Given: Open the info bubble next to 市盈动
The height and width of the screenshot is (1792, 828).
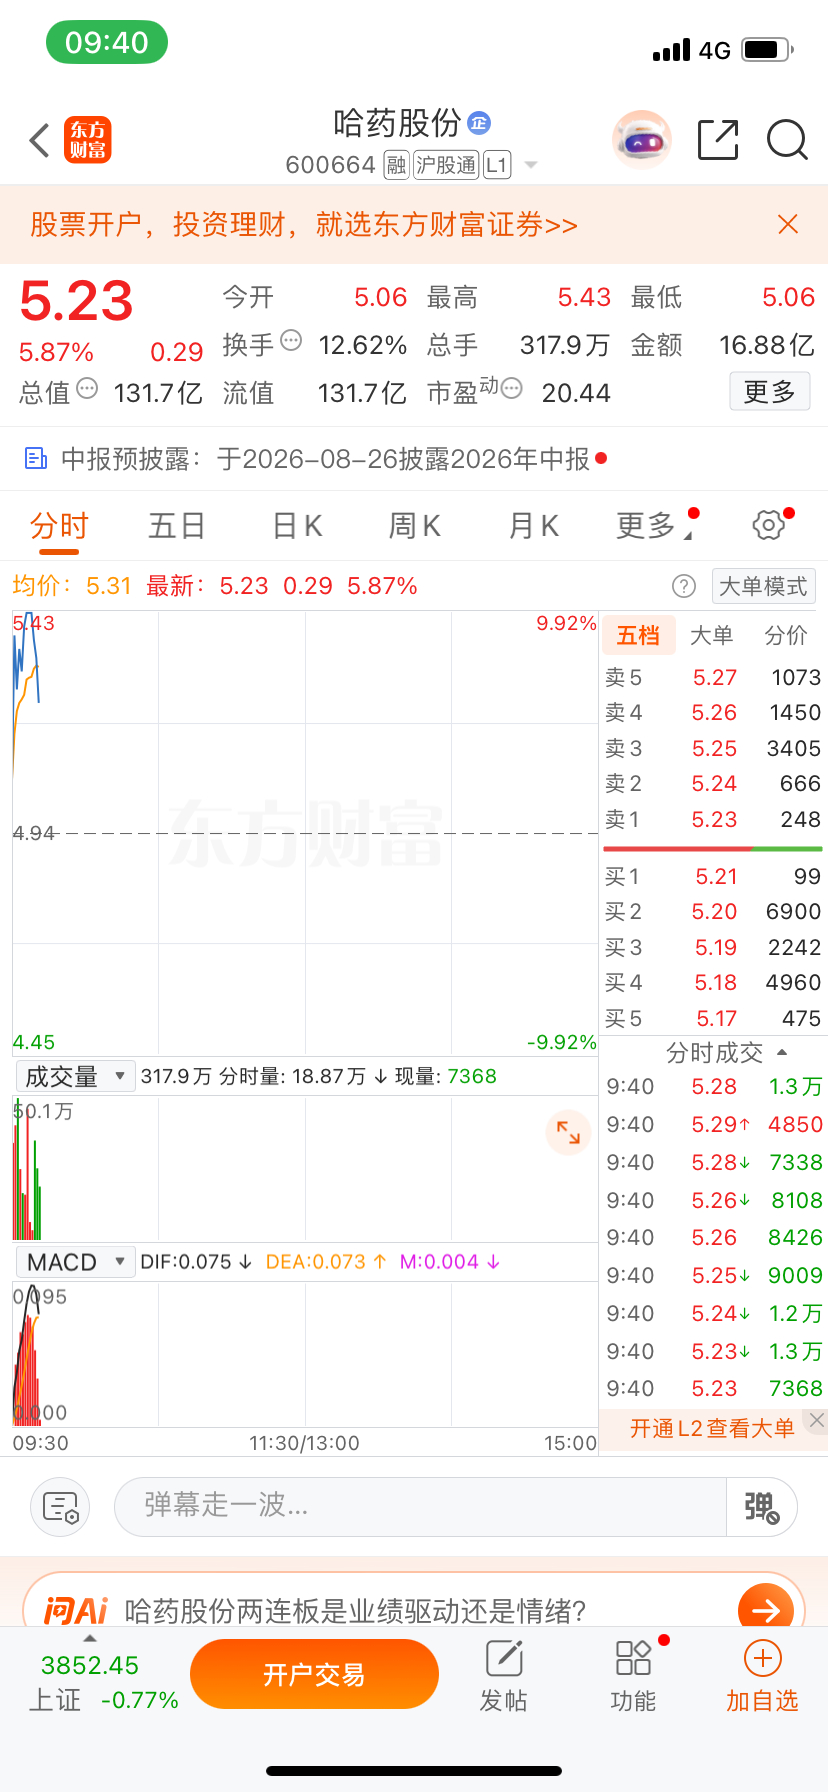Looking at the screenshot, I should [x=511, y=388].
